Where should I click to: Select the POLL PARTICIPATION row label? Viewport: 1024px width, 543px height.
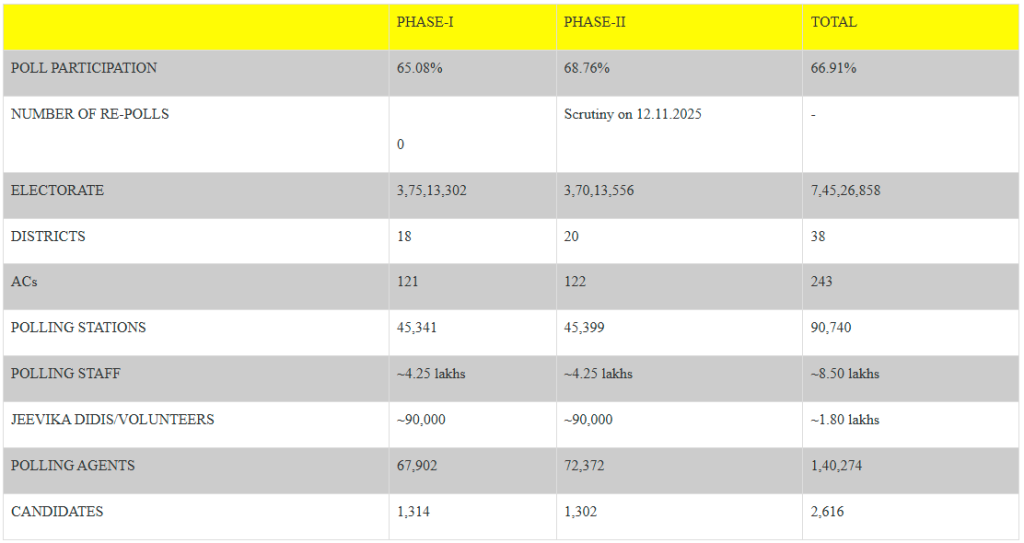[84, 68]
